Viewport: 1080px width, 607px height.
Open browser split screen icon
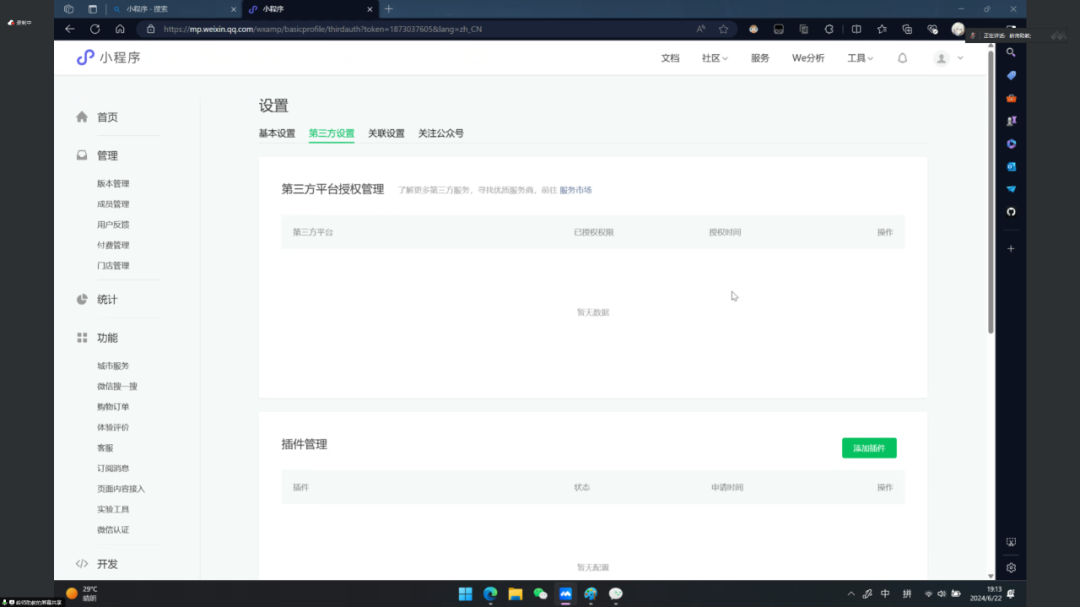click(856, 29)
